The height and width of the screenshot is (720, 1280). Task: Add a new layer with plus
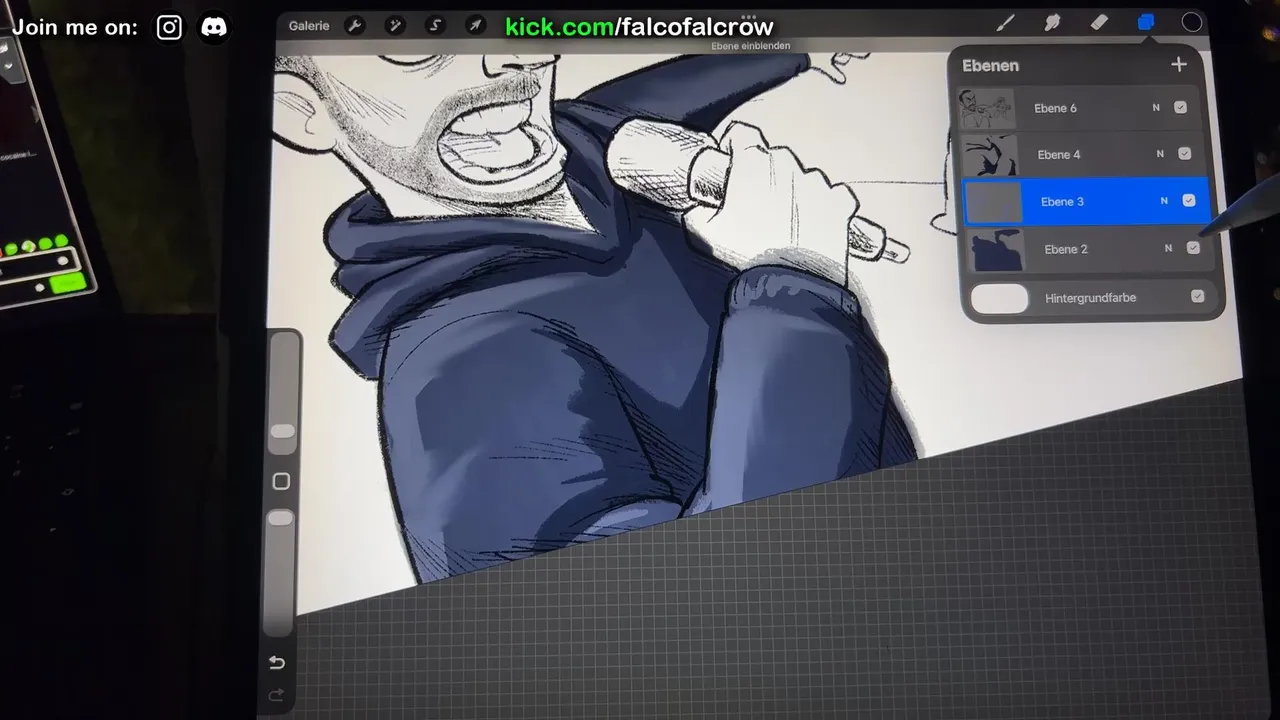click(1179, 65)
